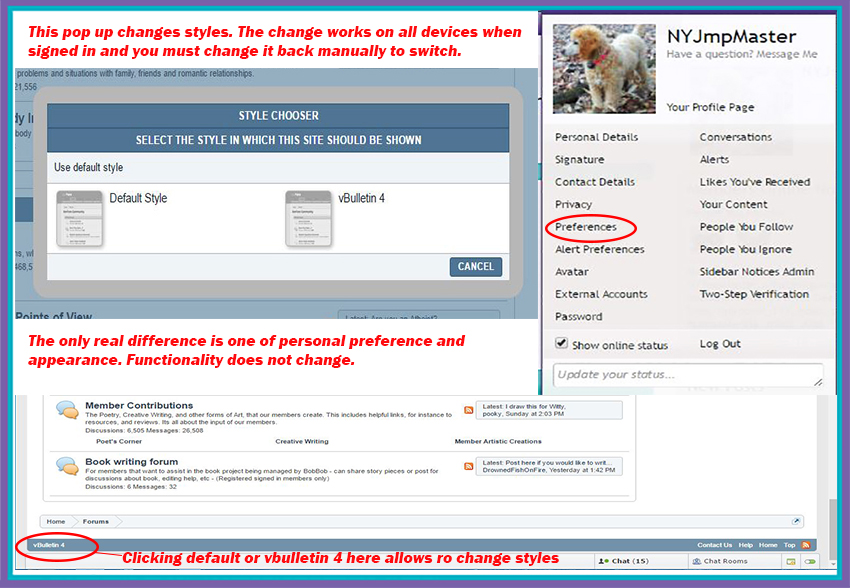This screenshot has width=850, height=588.
Task: Click the Chat Rooms icon in chat bar
Action: (x=697, y=562)
